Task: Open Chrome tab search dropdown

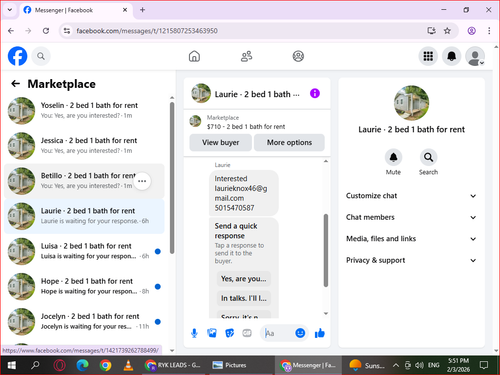Action: point(10,10)
